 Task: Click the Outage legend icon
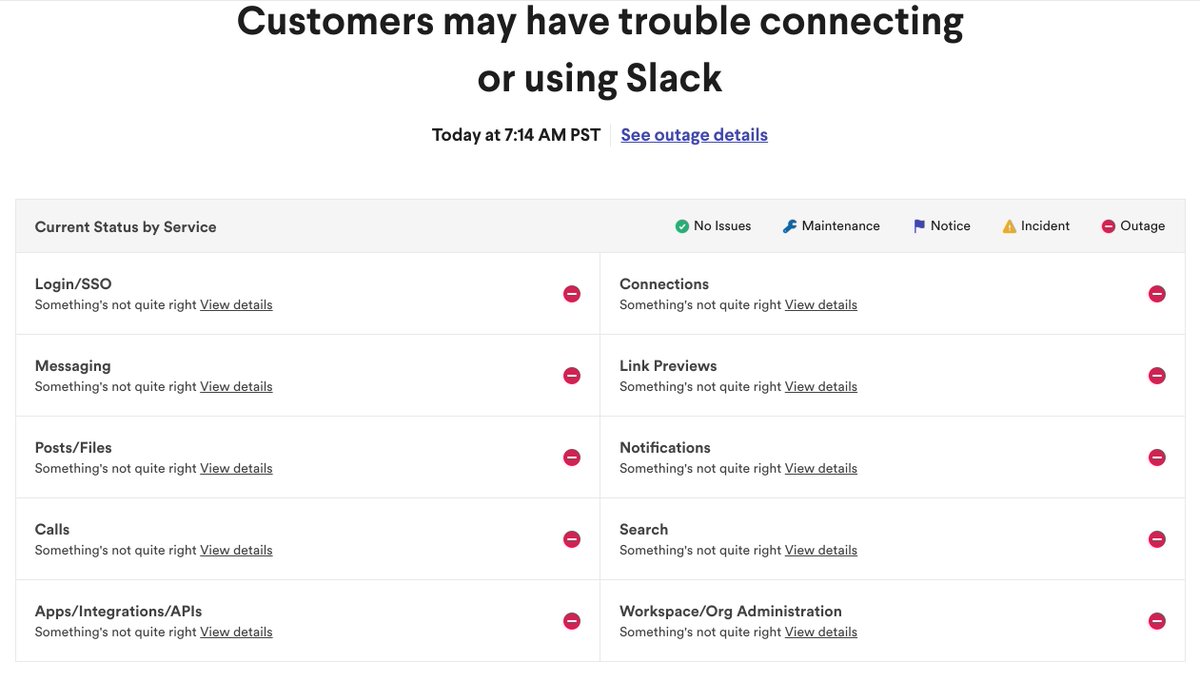1108,226
